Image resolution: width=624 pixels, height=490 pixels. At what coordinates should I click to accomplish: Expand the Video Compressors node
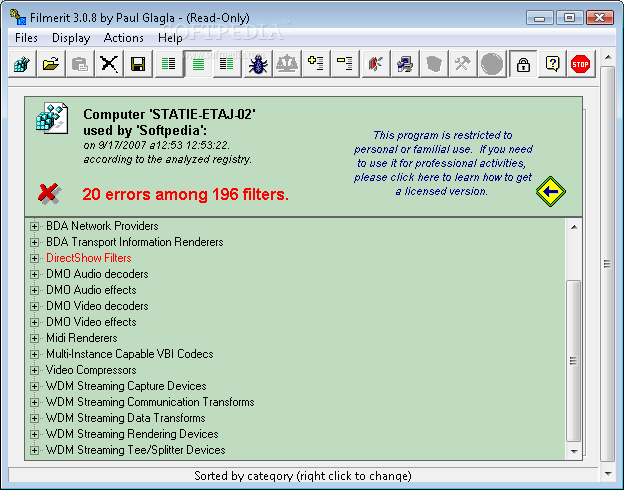(34, 370)
